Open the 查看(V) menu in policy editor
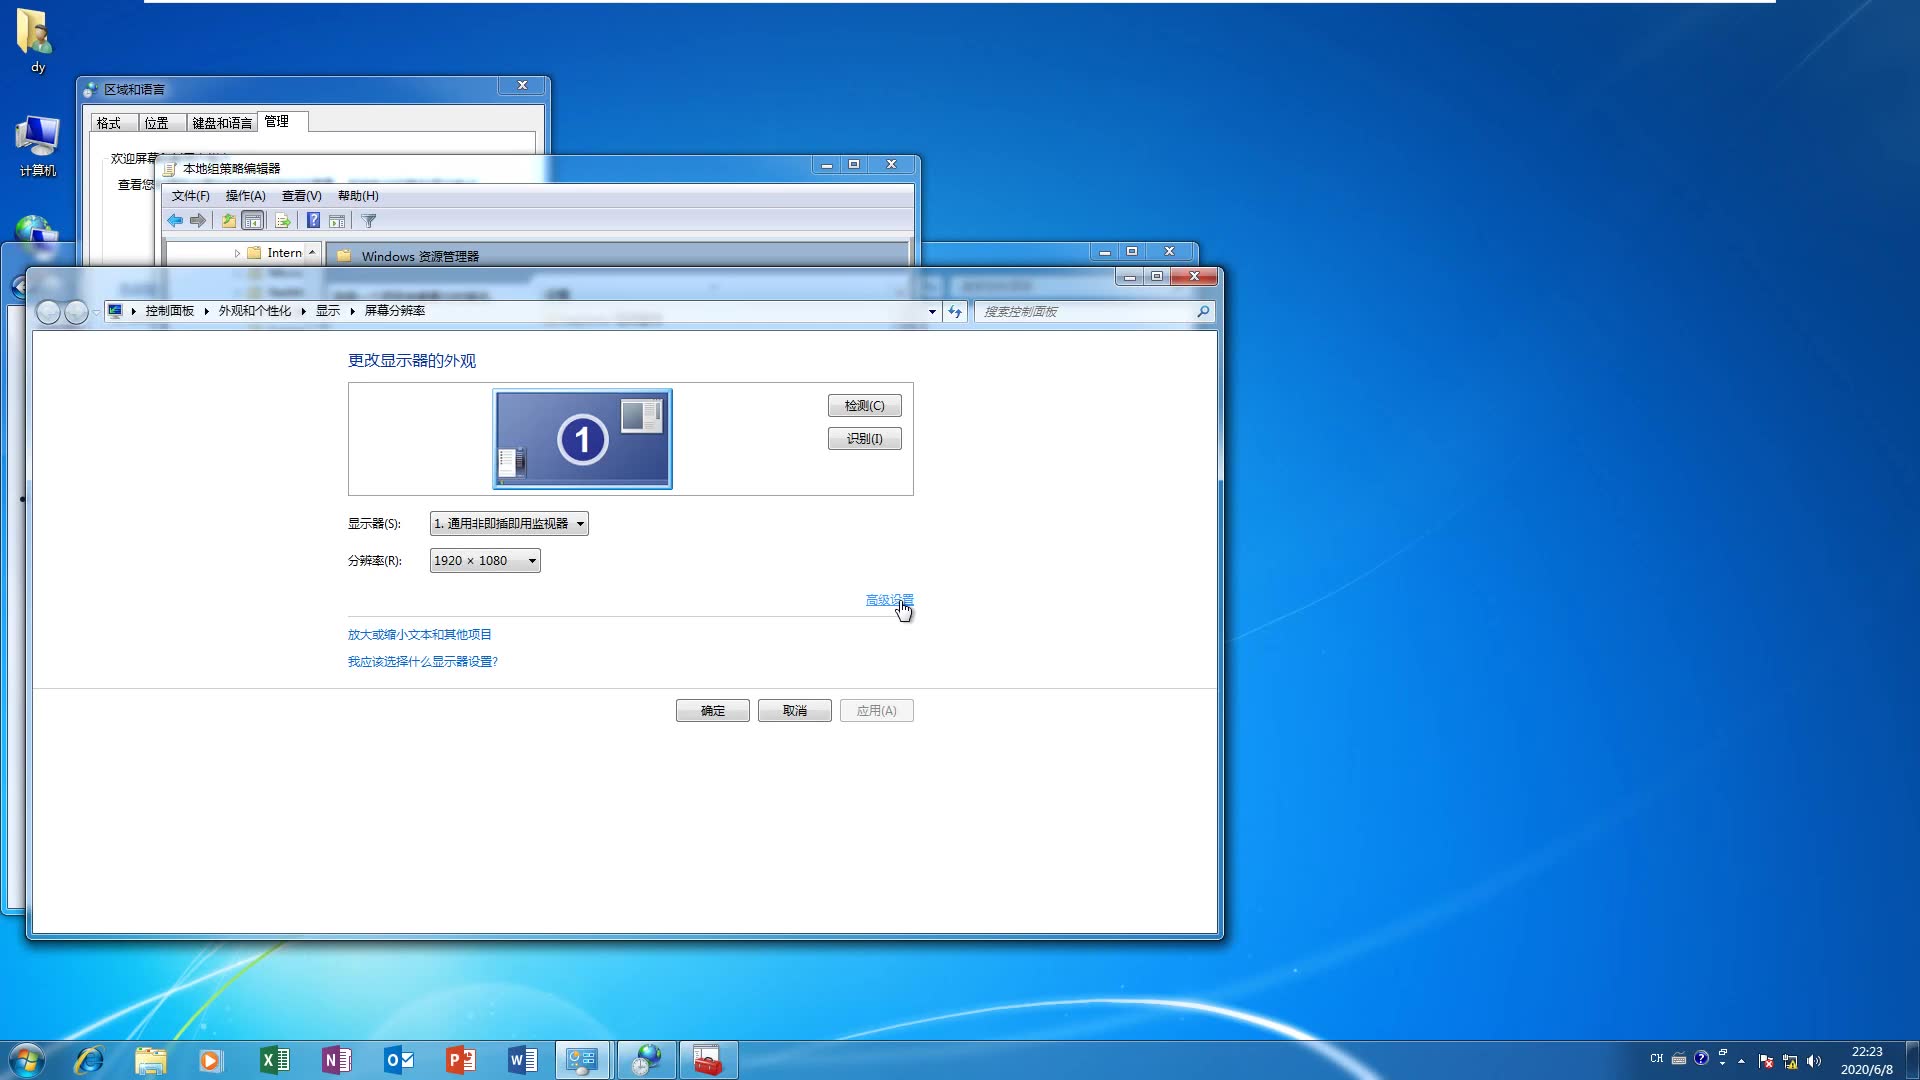The width and height of the screenshot is (1920, 1080). point(301,196)
